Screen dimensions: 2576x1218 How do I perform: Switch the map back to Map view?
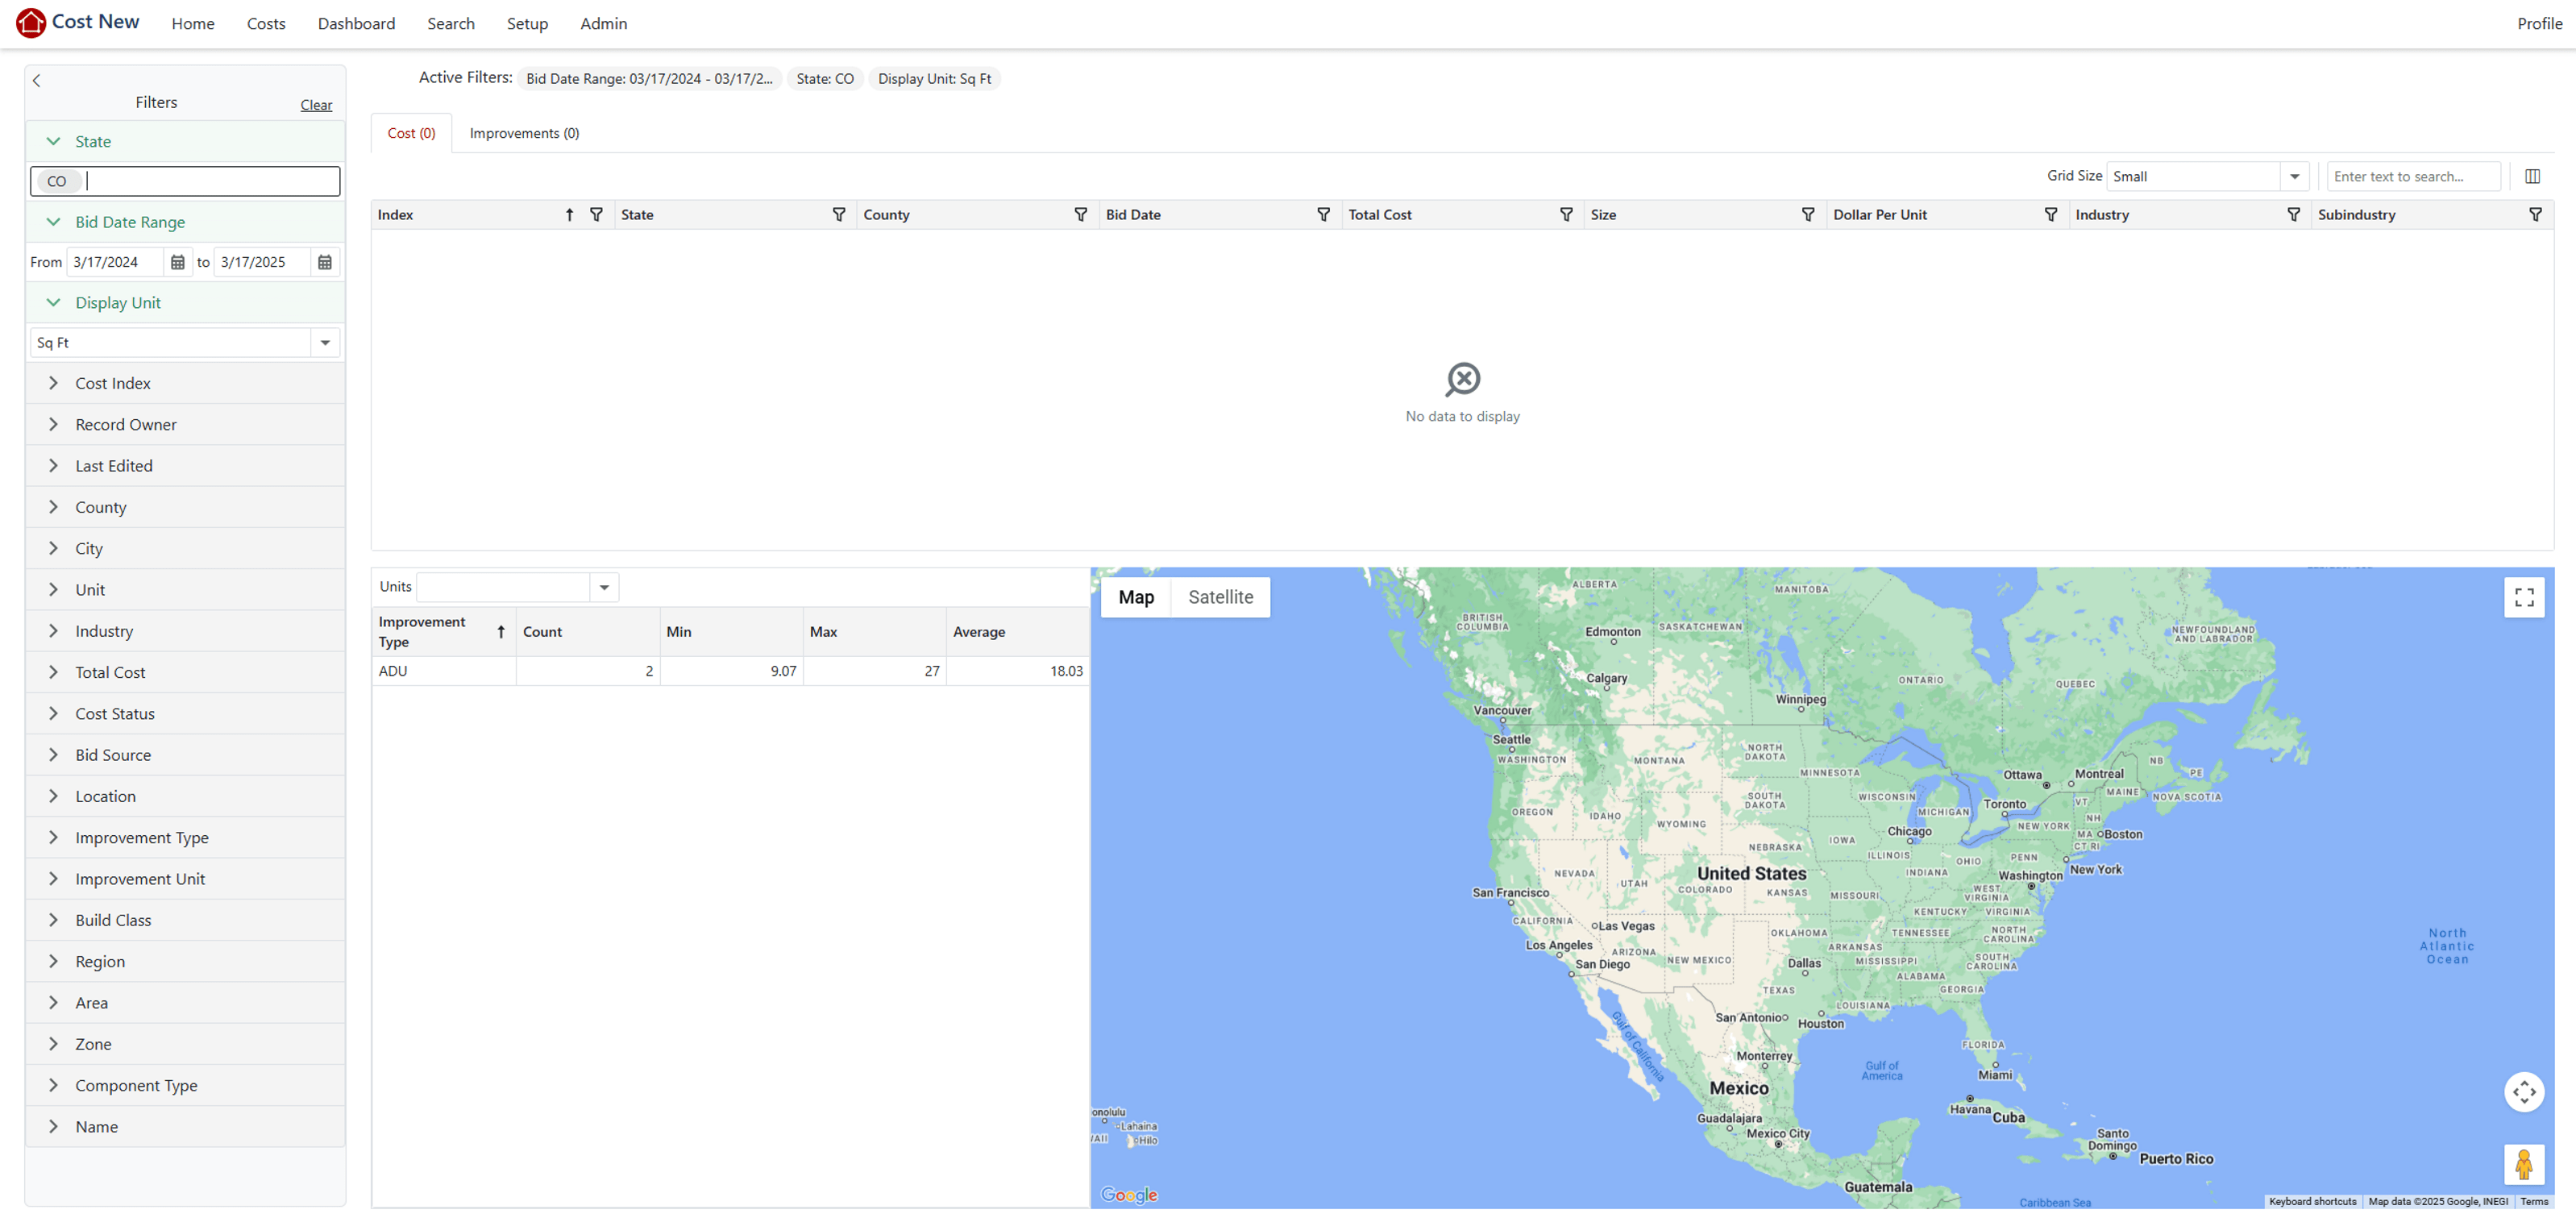pos(1135,597)
